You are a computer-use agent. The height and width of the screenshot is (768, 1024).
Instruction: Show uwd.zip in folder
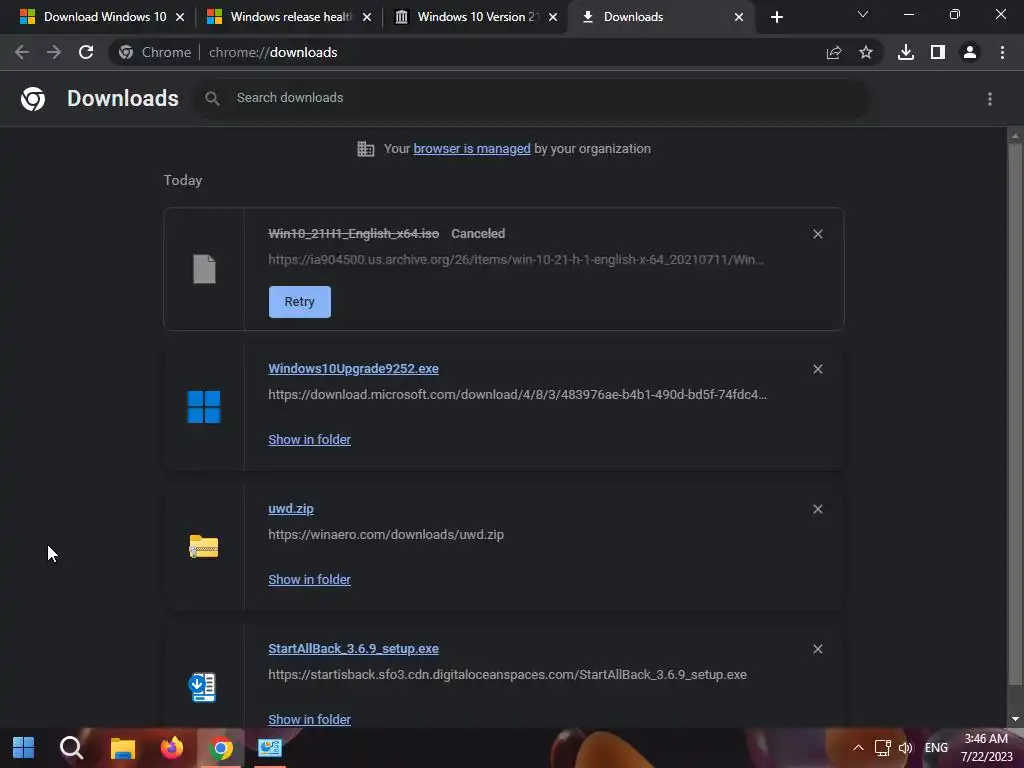point(310,579)
